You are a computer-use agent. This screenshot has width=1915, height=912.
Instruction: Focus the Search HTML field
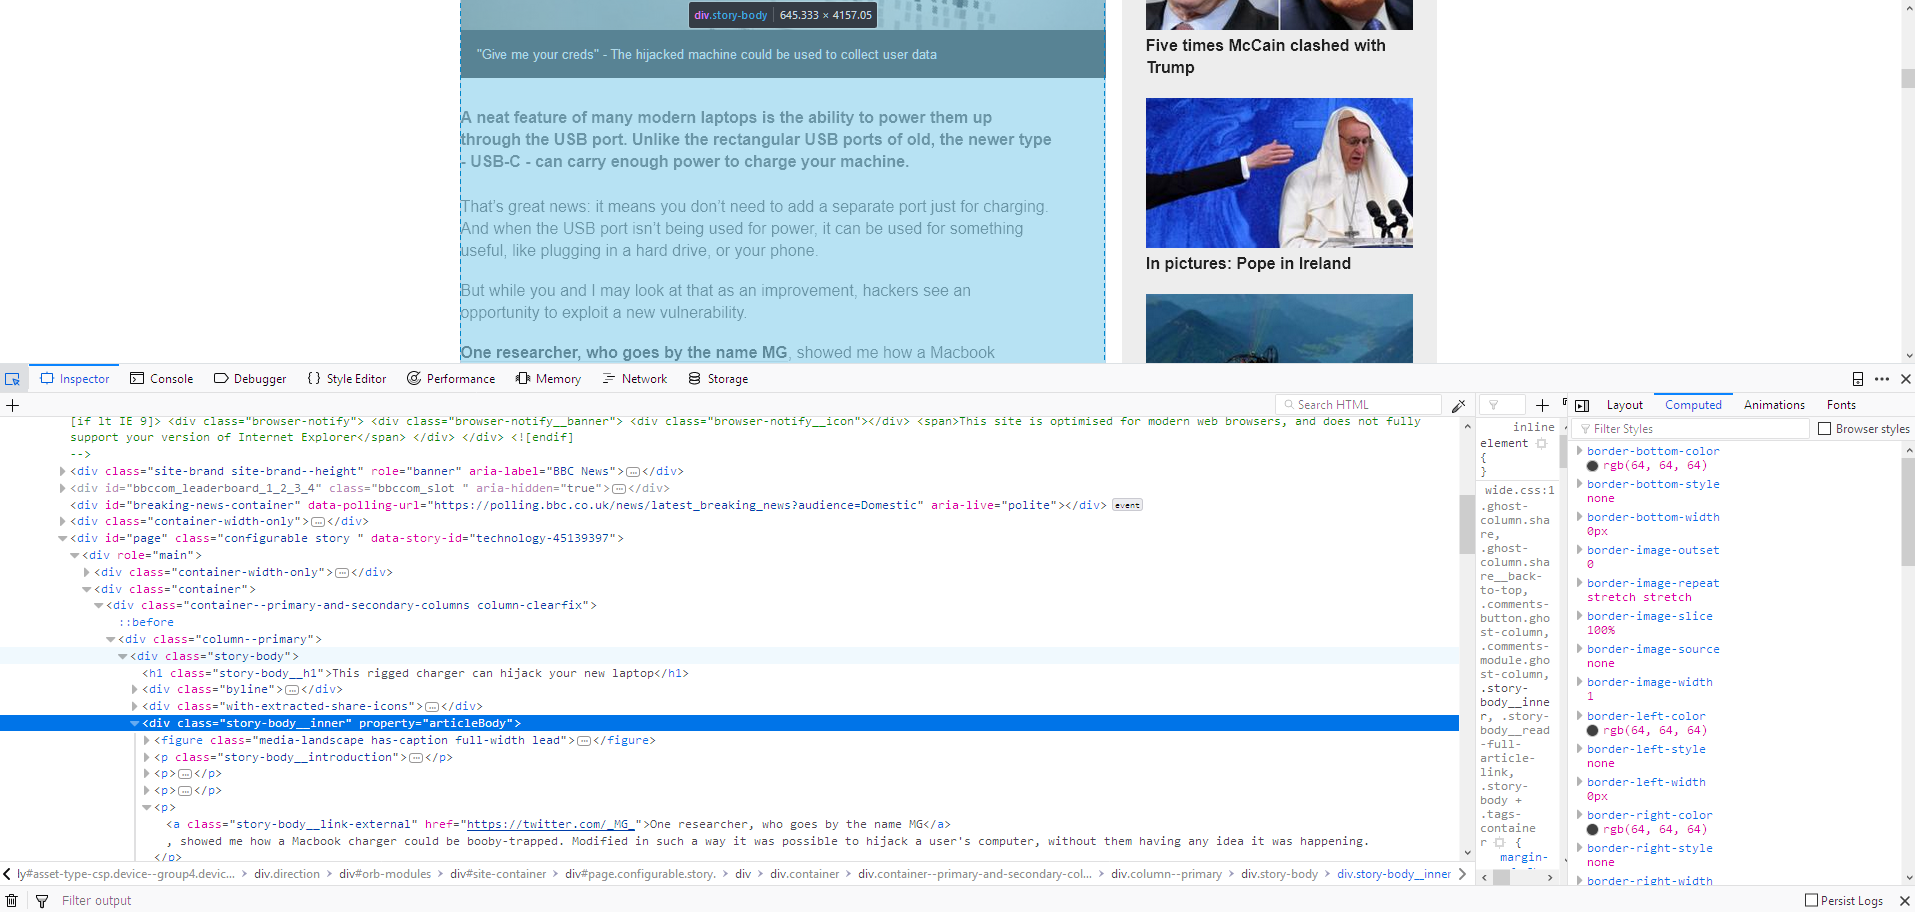(x=1358, y=405)
